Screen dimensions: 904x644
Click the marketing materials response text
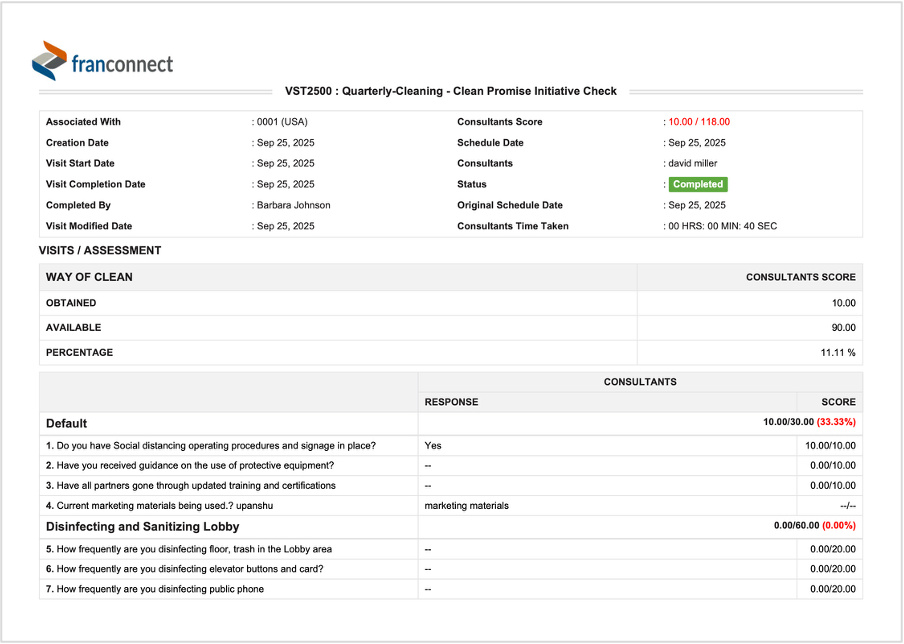click(x=466, y=505)
